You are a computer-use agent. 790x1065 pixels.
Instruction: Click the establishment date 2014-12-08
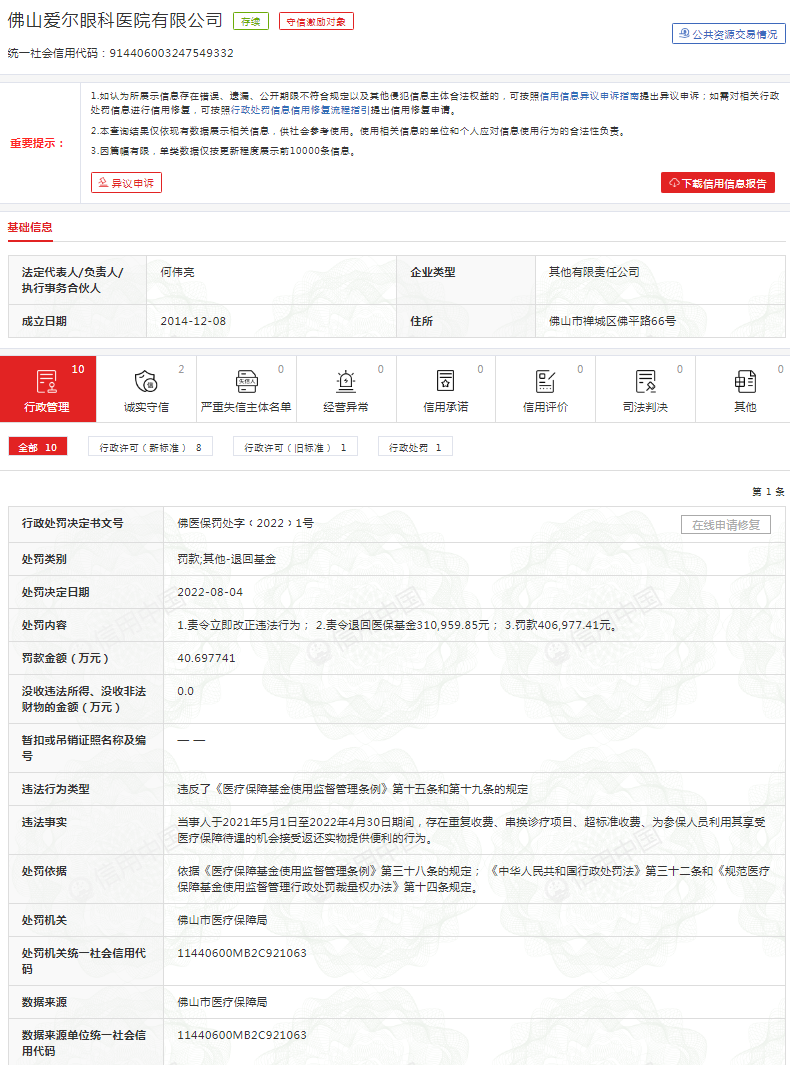(x=193, y=321)
